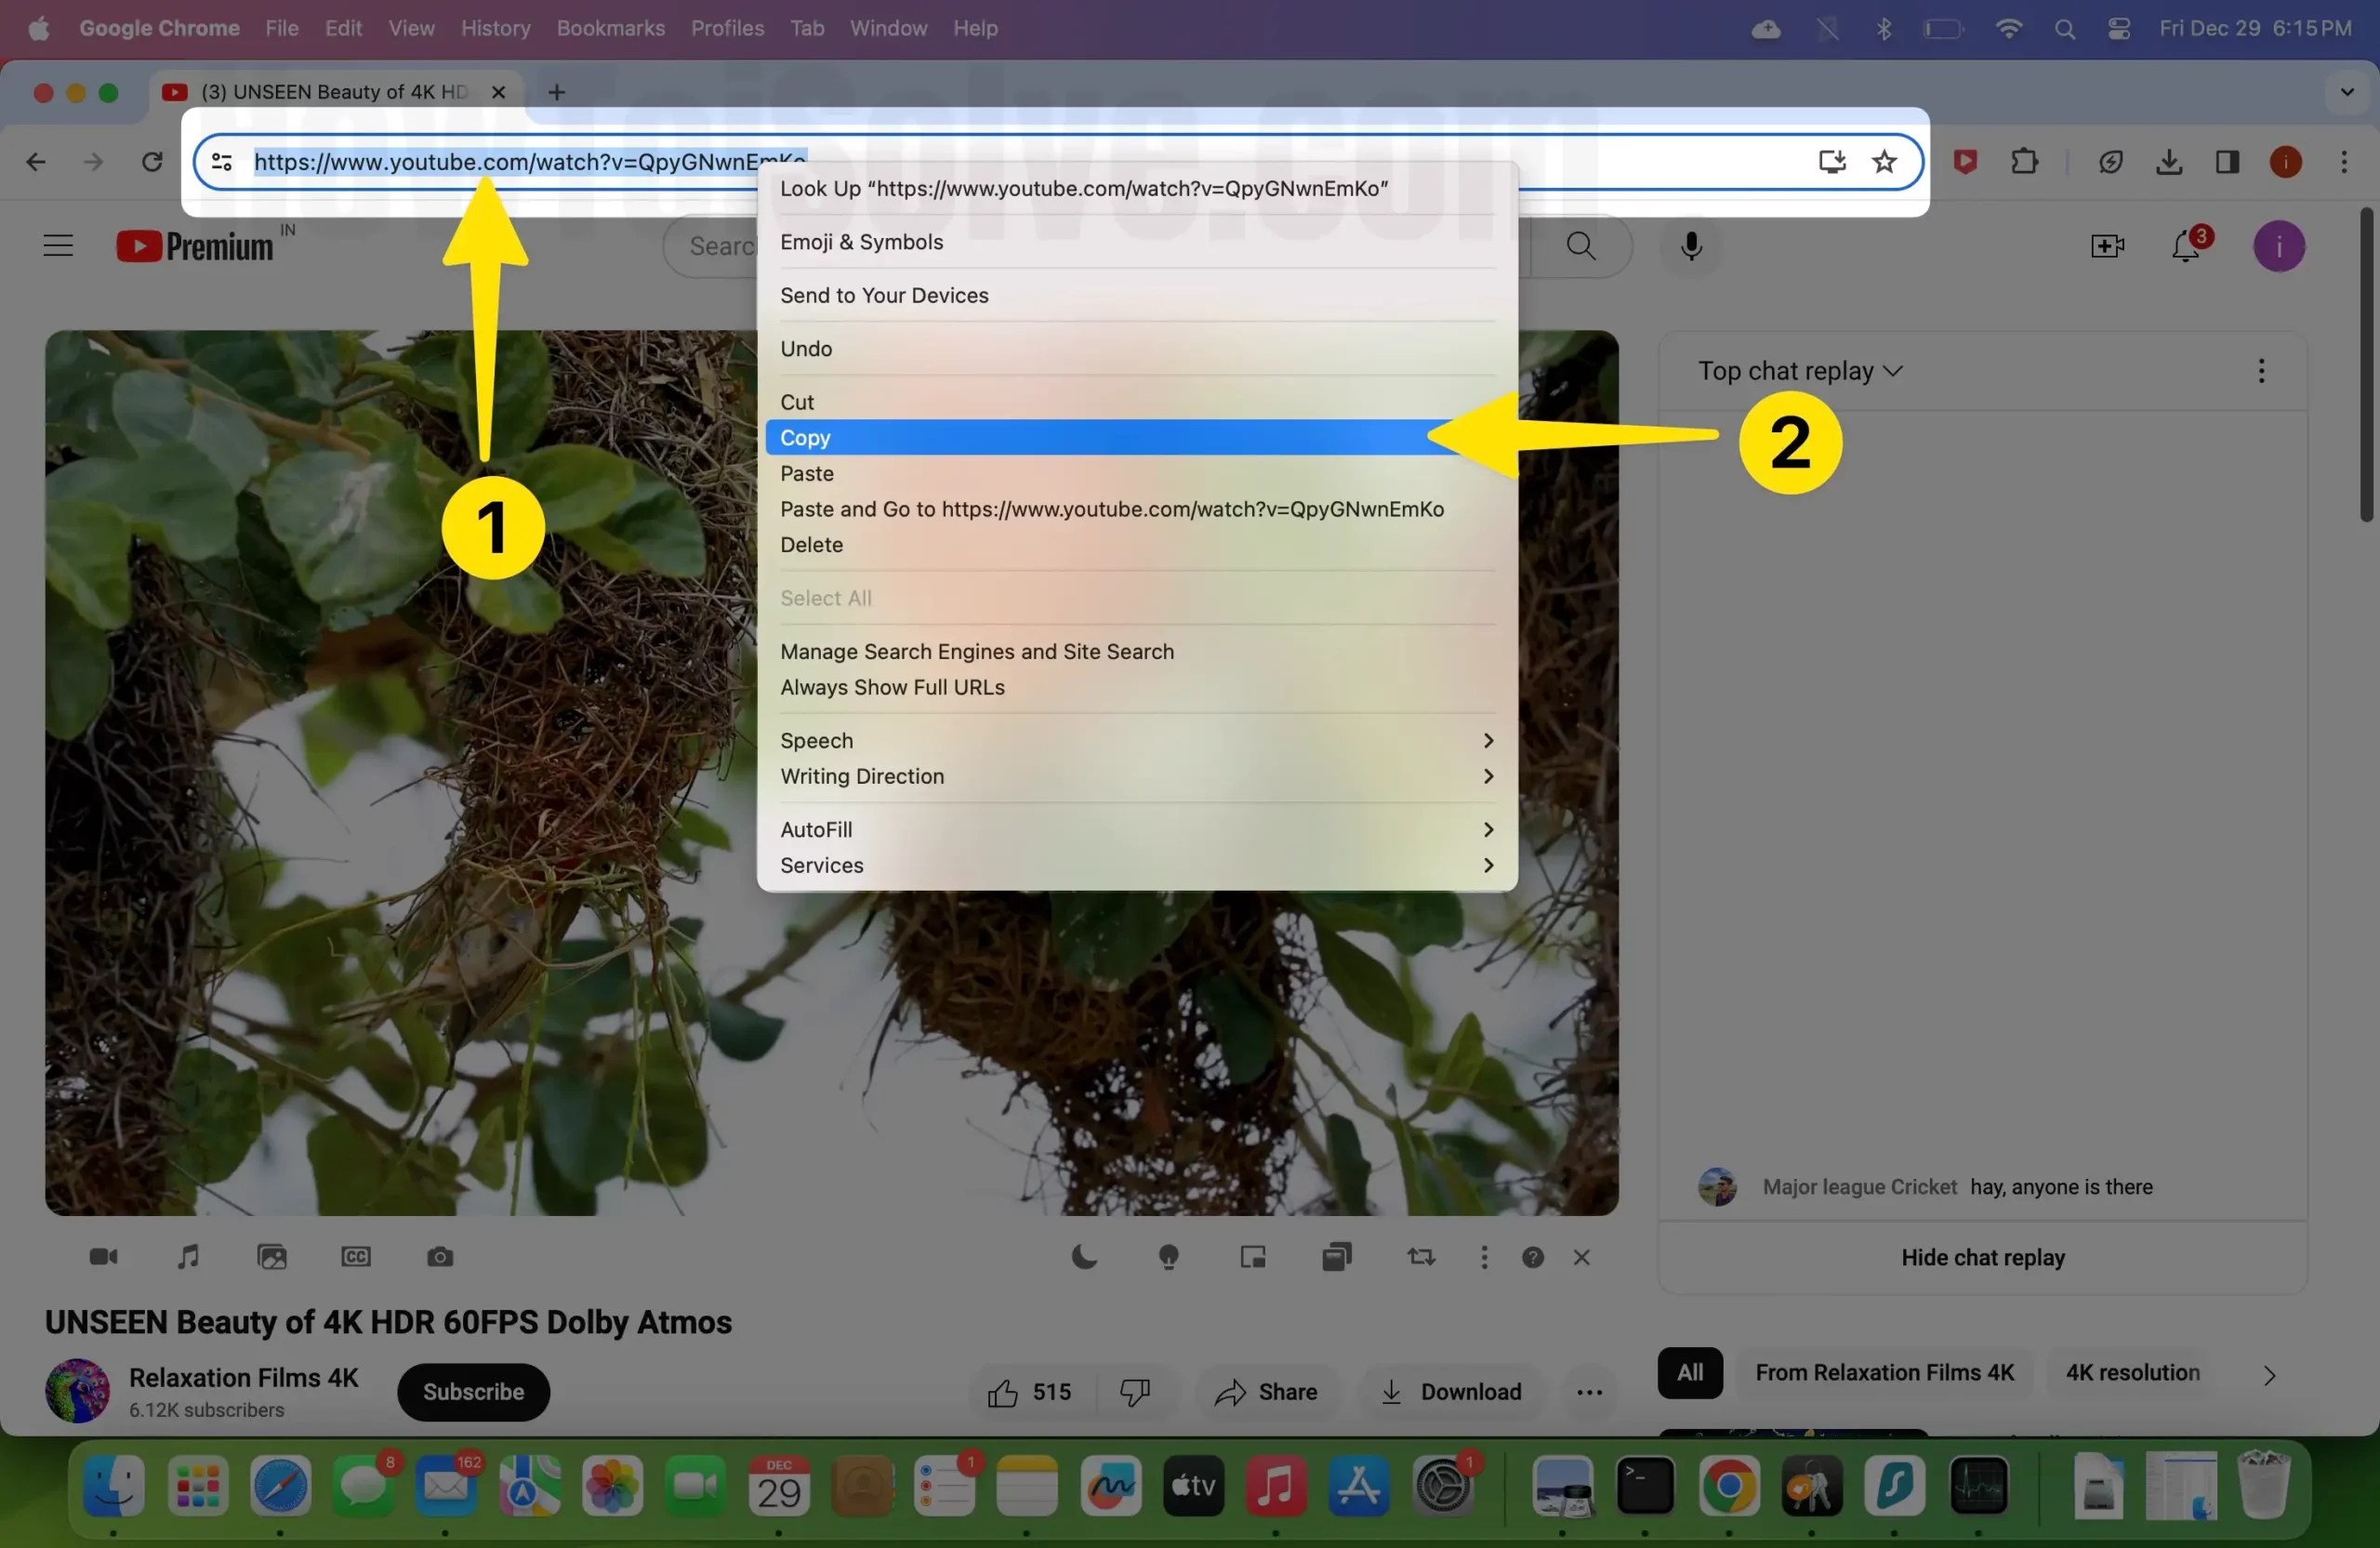
Task: Subscribe to Relaxation Films 4K
Action: [472, 1391]
